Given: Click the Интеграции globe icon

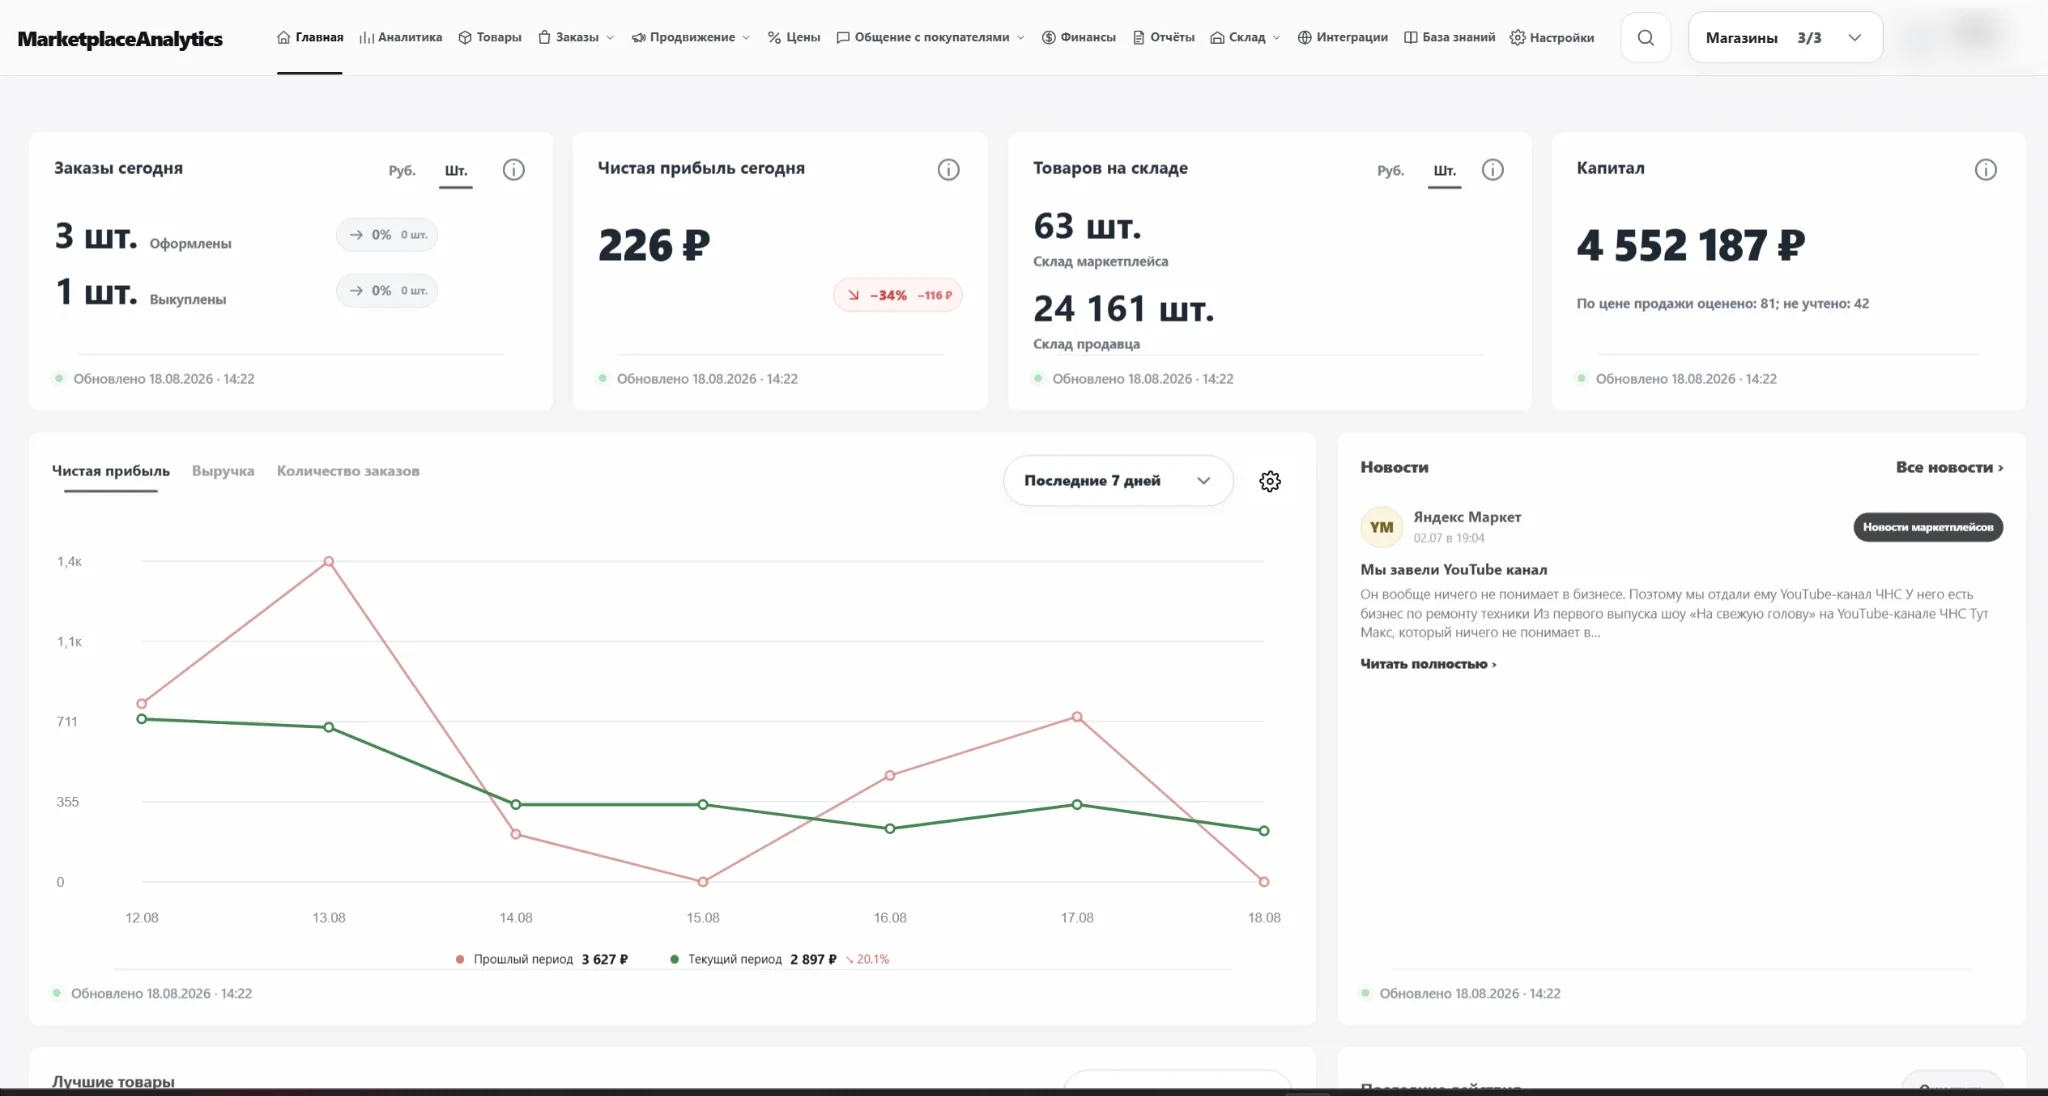Looking at the screenshot, I should (1304, 37).
